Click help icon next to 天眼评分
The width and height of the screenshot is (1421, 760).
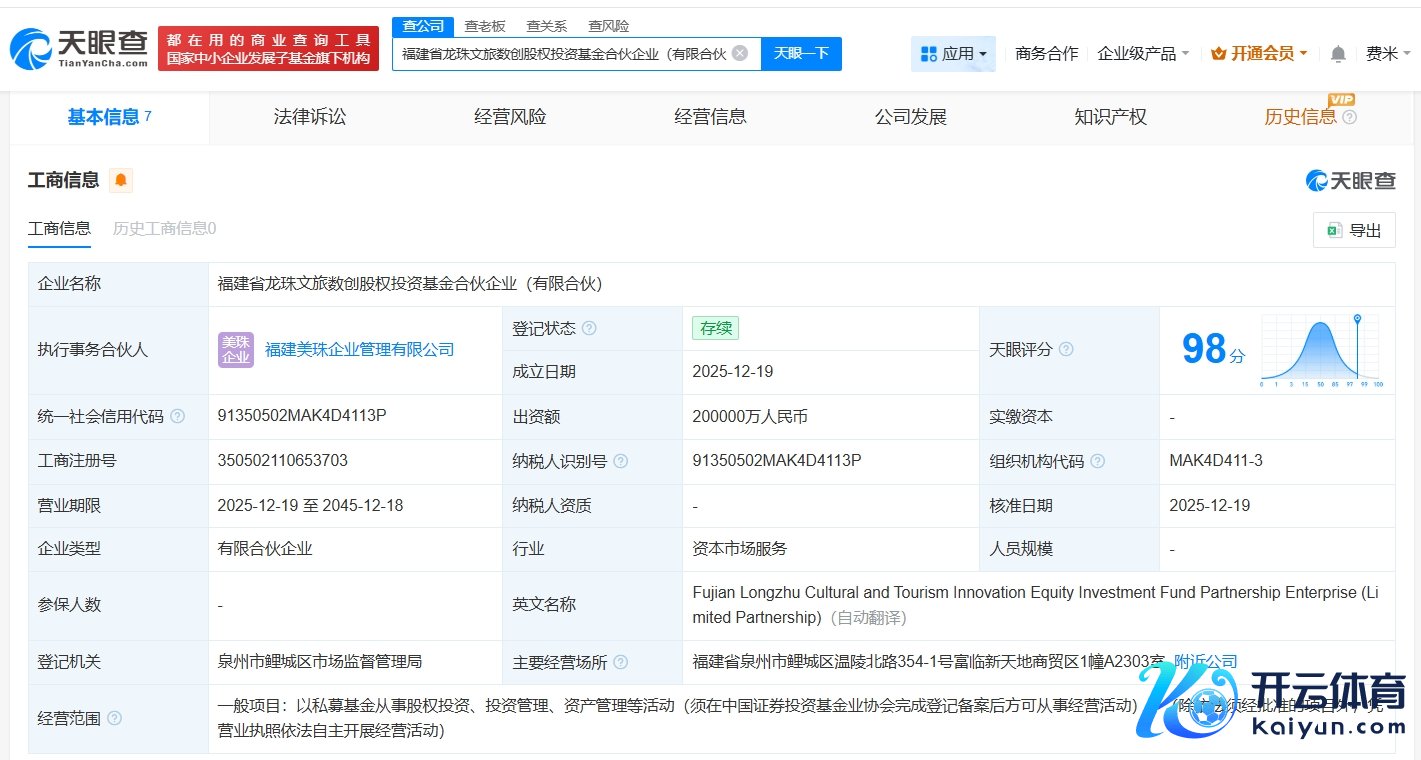tap(1066, 349)
